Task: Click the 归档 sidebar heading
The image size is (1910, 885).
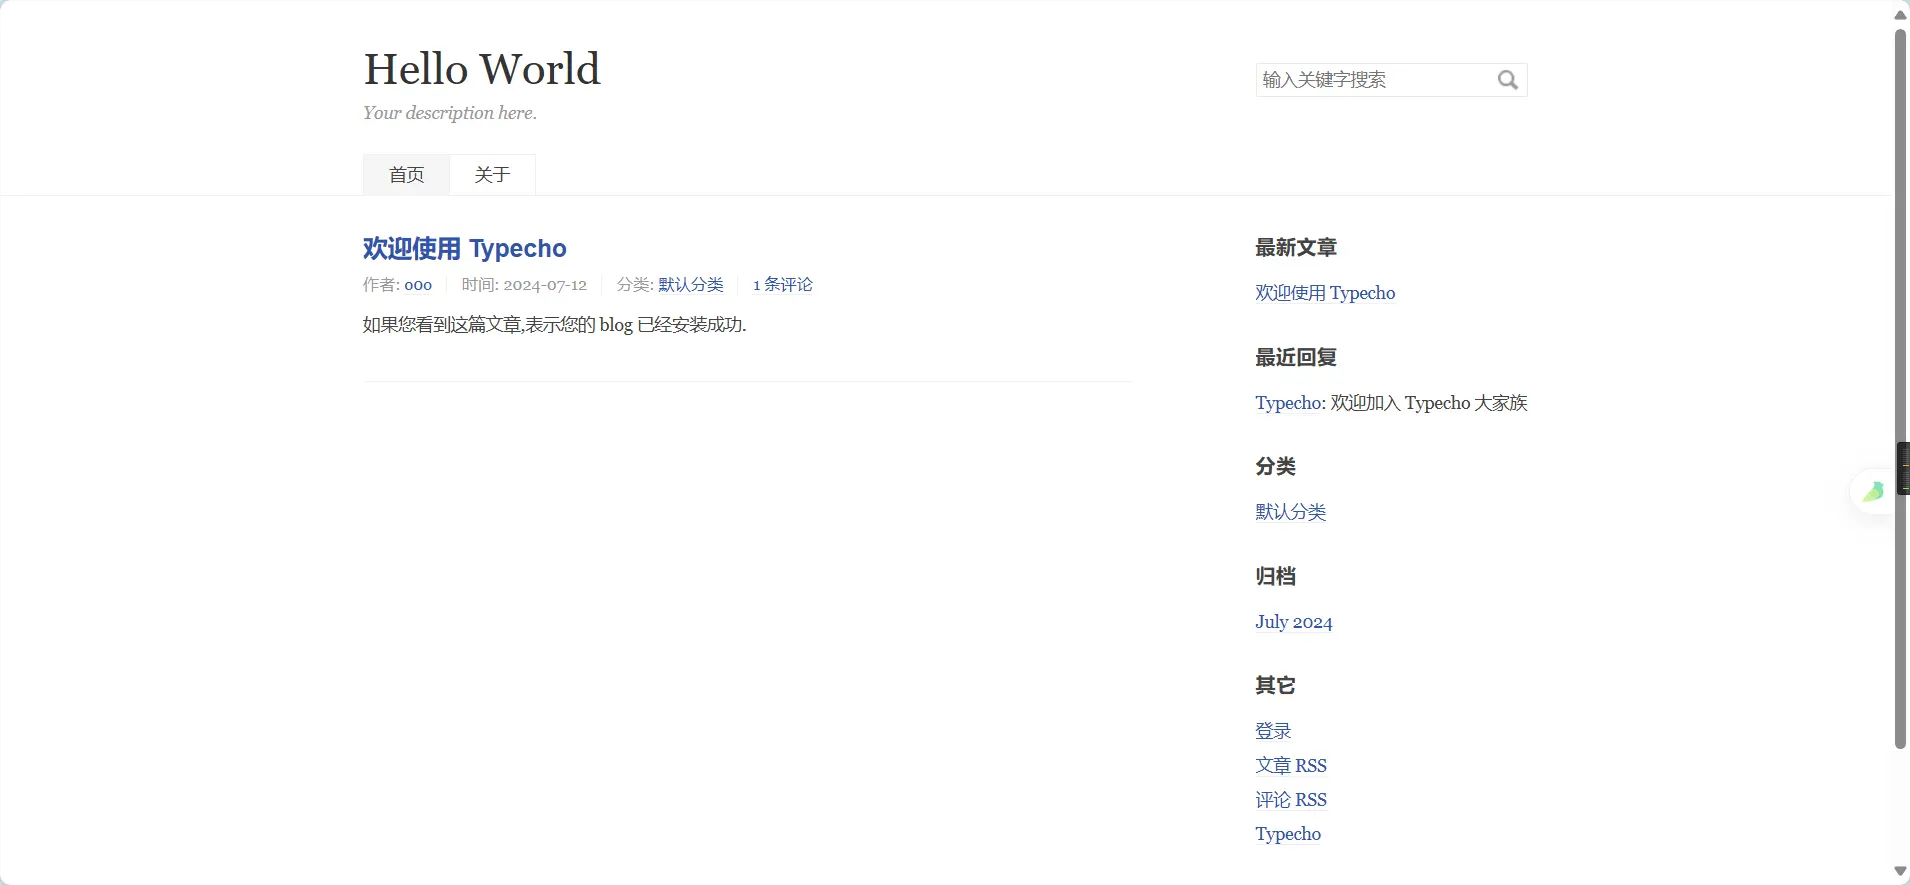Action: 1276,577
